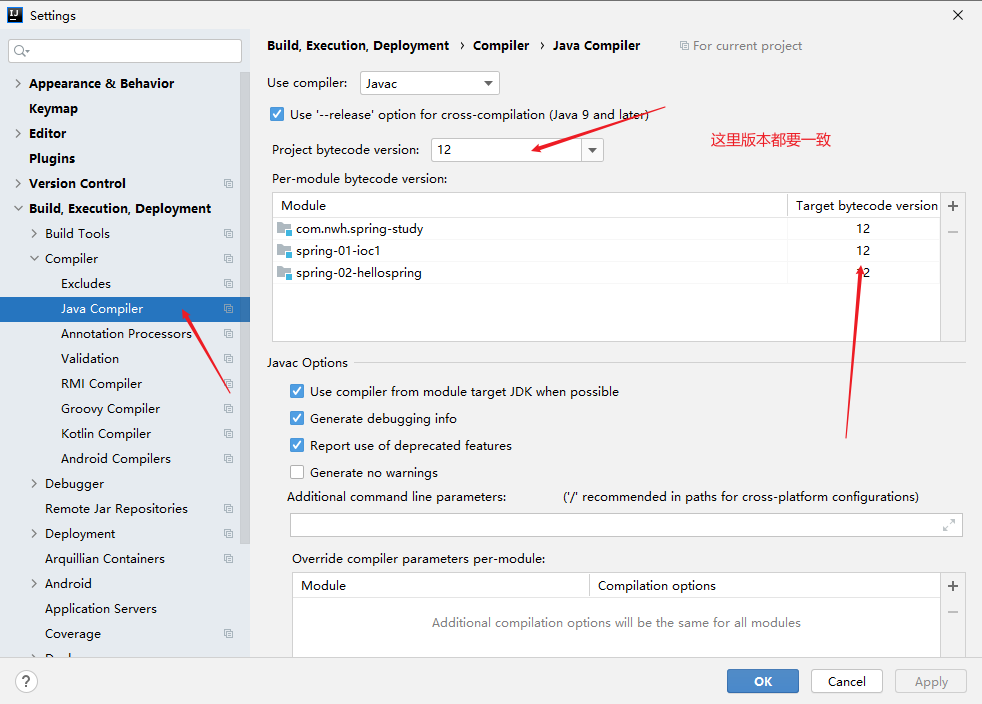Viewport: 982px width, 704px height.
Task: Expand Appearance & Behavior section
Action: pos(18,83)
